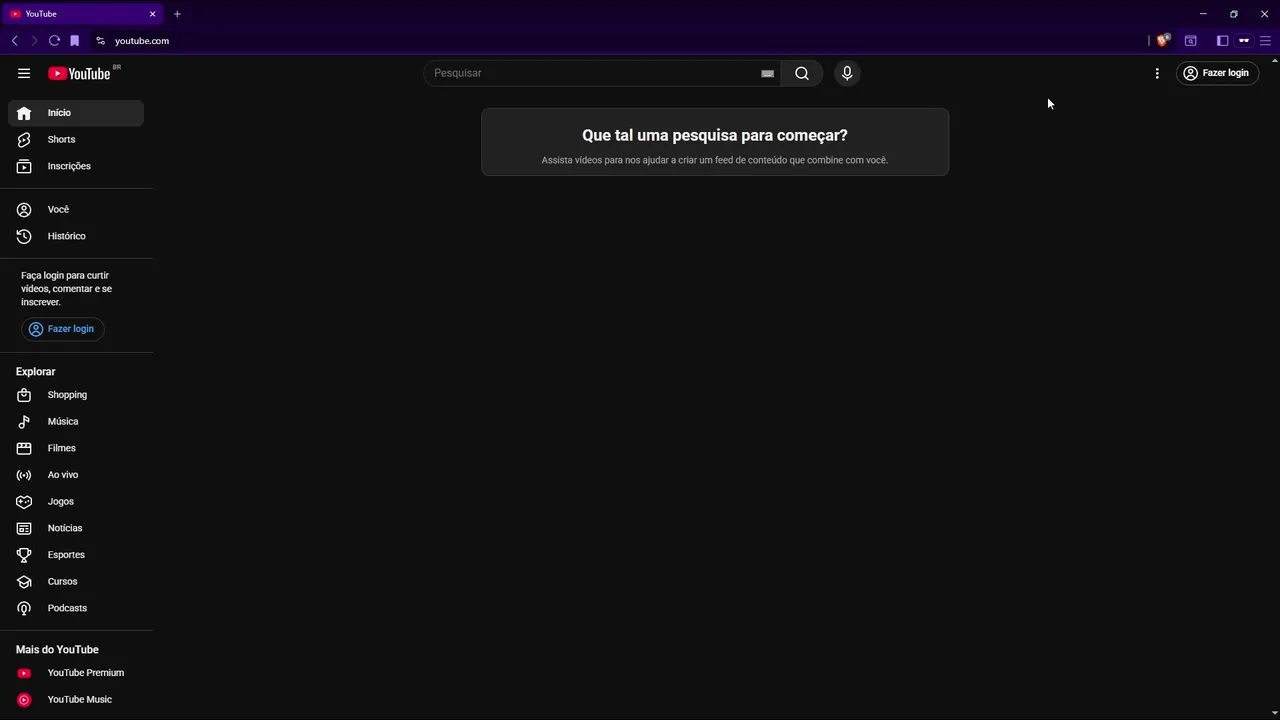Start voice search with microphone icon
Image resolution: width=1280 pixels, height=720 pixels.
847,73
